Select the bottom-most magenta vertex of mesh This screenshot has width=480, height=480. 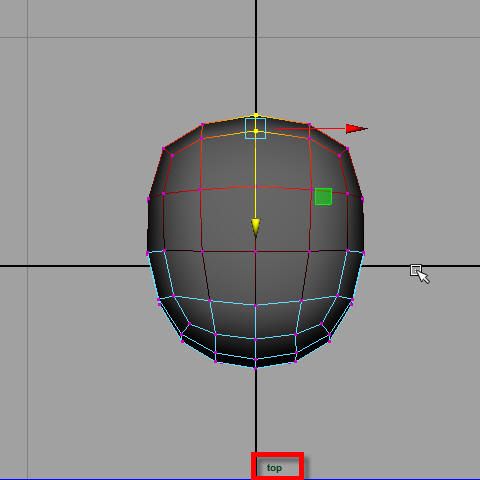tap(256, 368)
